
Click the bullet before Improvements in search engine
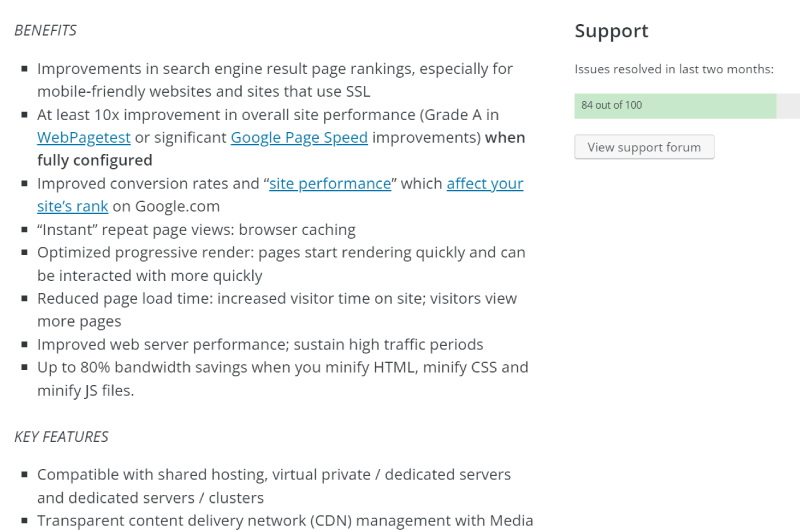[24, 68]
